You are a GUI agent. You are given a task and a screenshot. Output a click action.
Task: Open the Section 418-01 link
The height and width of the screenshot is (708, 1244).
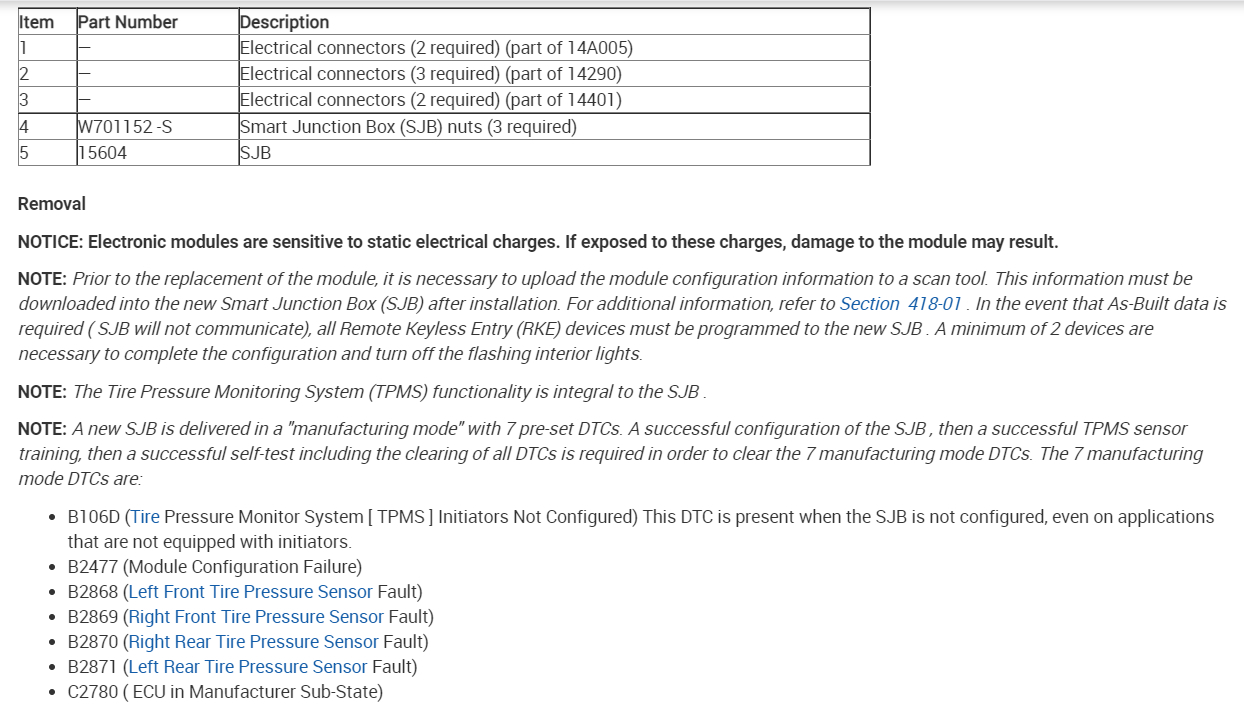900,304
